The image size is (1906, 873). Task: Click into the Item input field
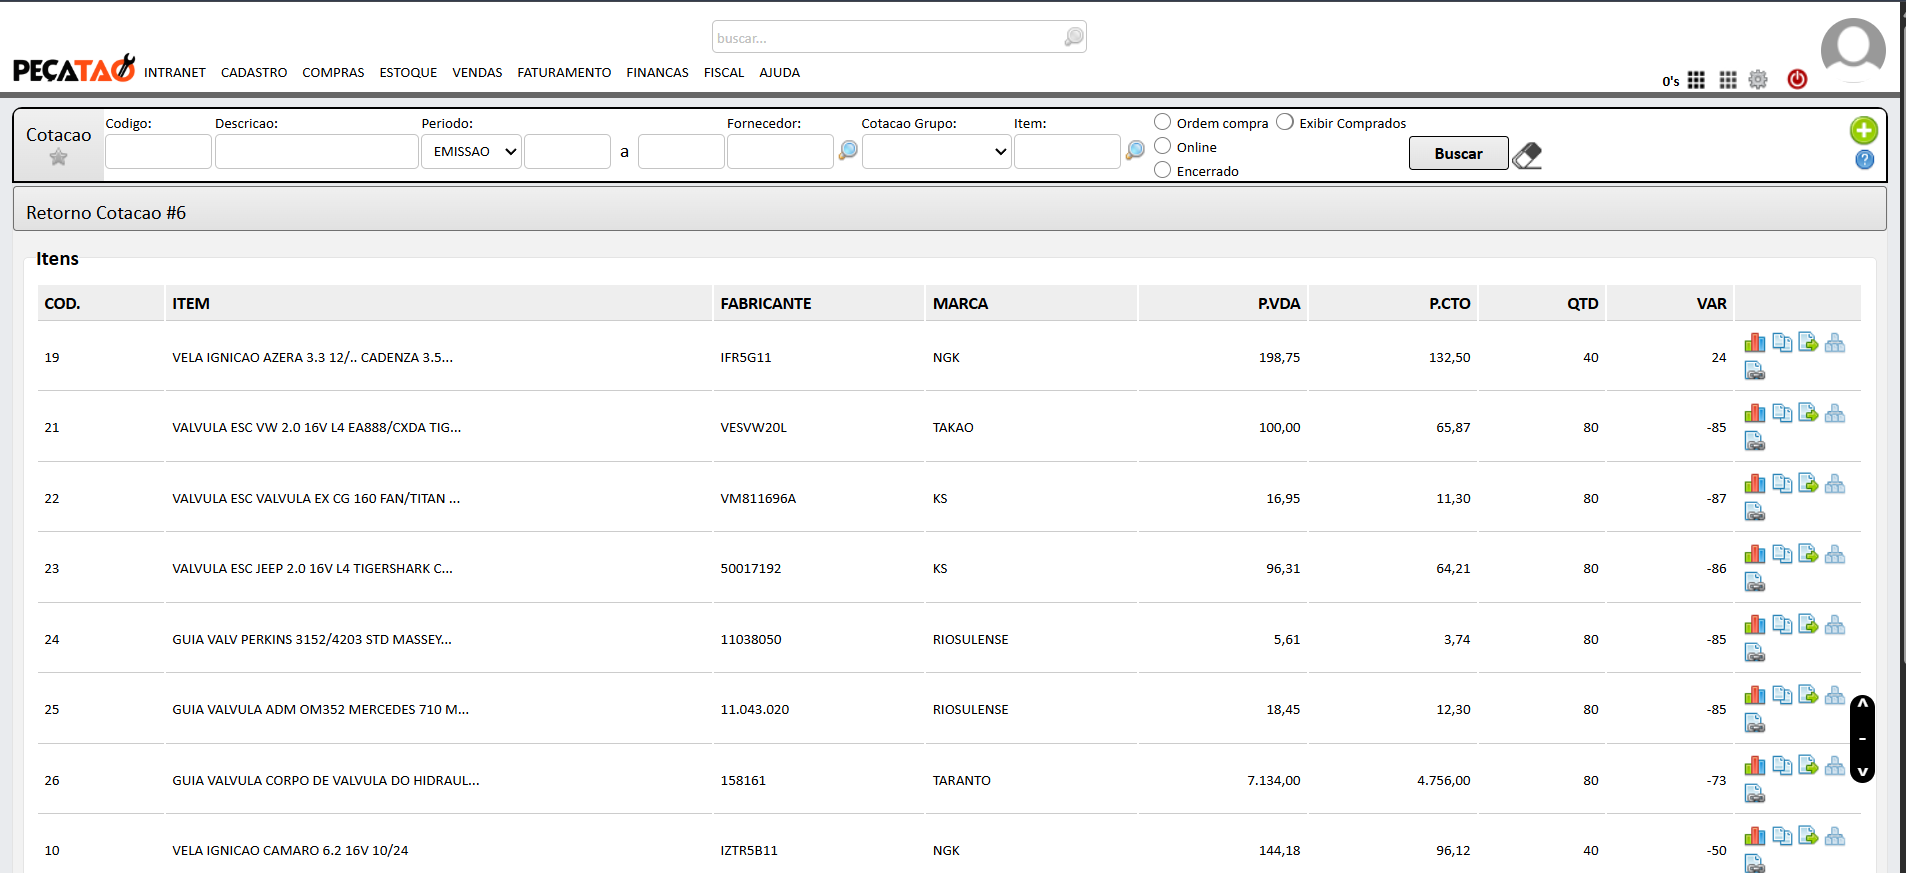1067,151
